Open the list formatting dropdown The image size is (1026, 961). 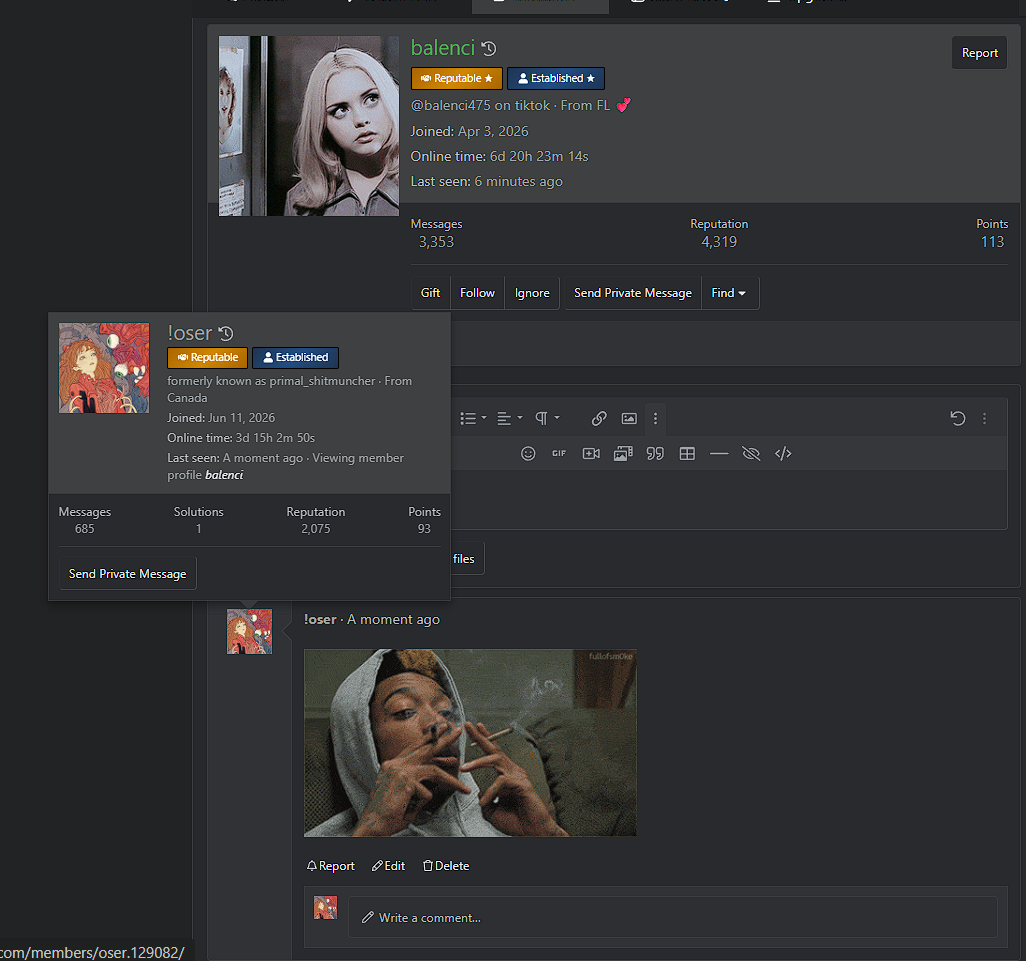[x=473, y=419]
